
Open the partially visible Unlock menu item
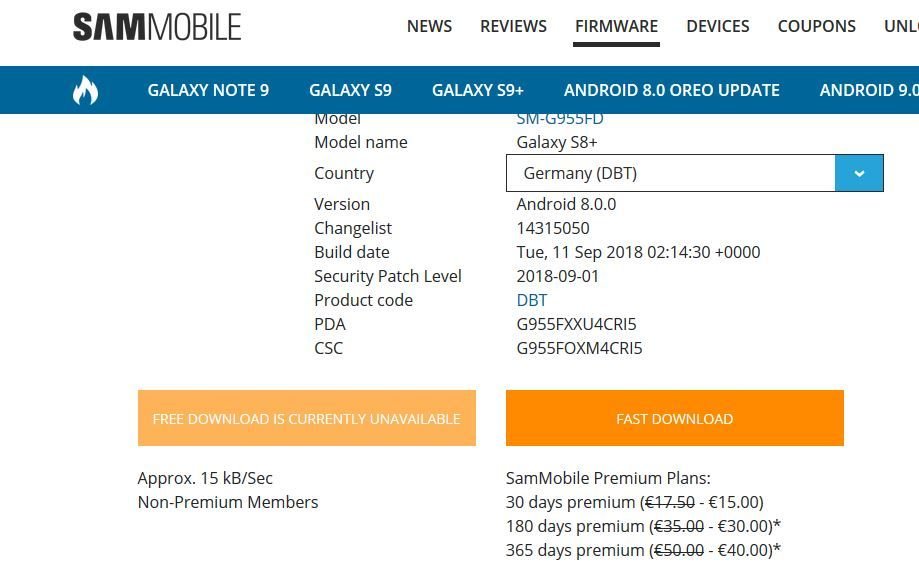click(x=901, y=26)
